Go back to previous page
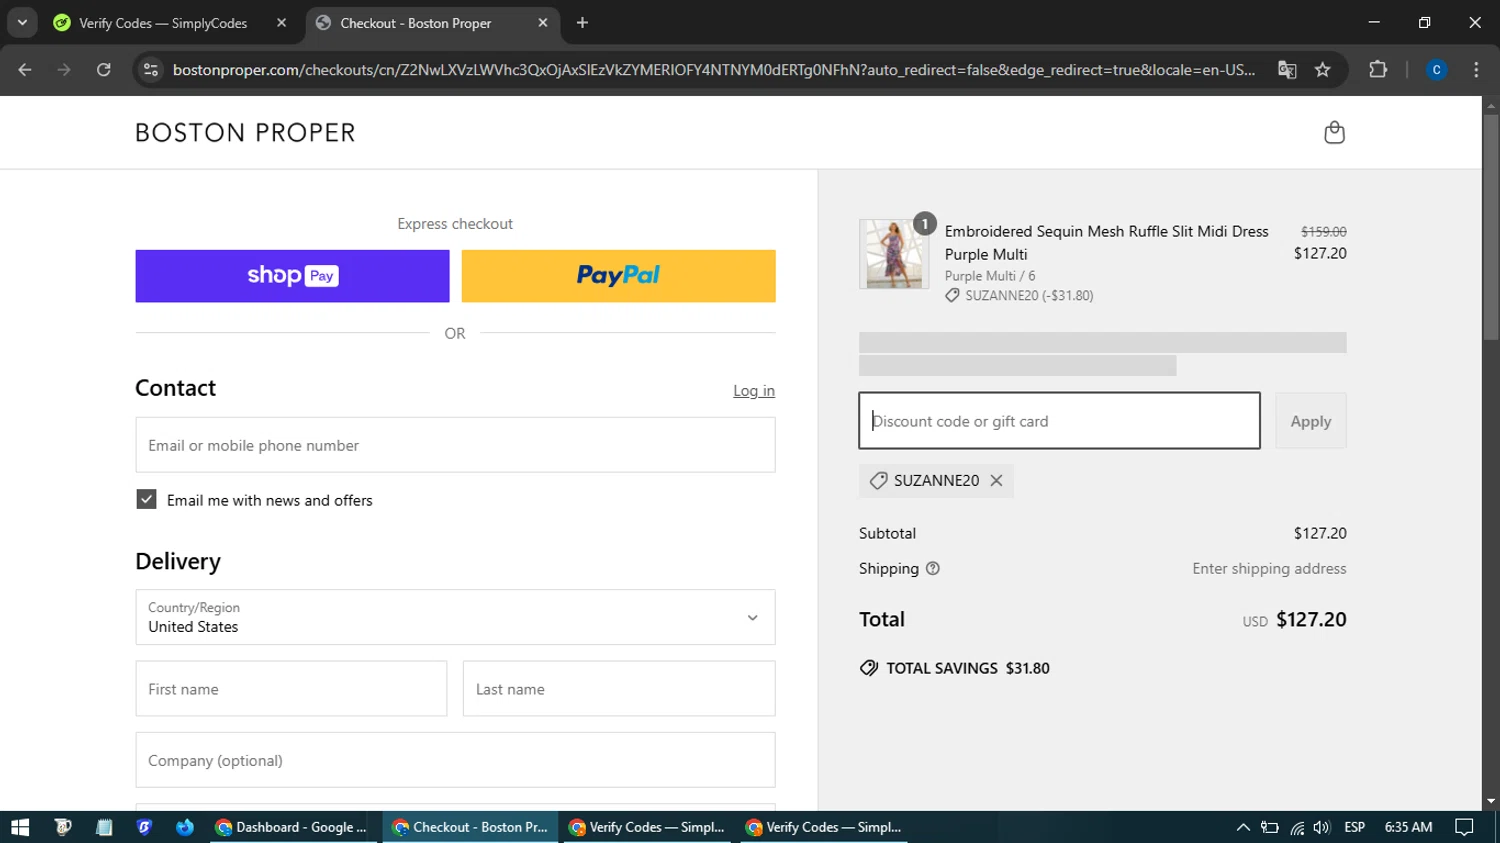1500x843 pixels. pos(25,70)
